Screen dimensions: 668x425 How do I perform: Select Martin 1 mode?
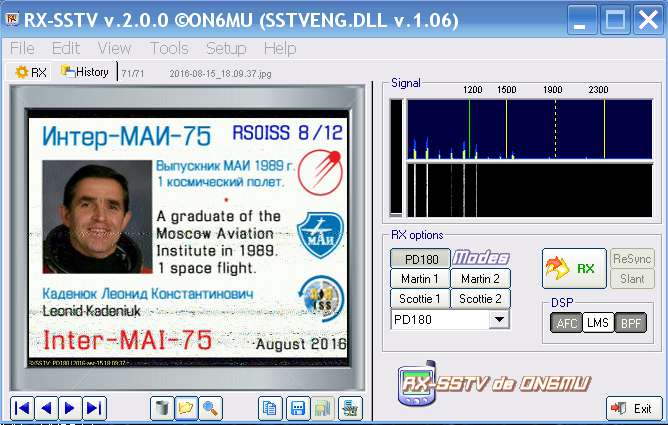pyautogui.click(x=420, y=279)
